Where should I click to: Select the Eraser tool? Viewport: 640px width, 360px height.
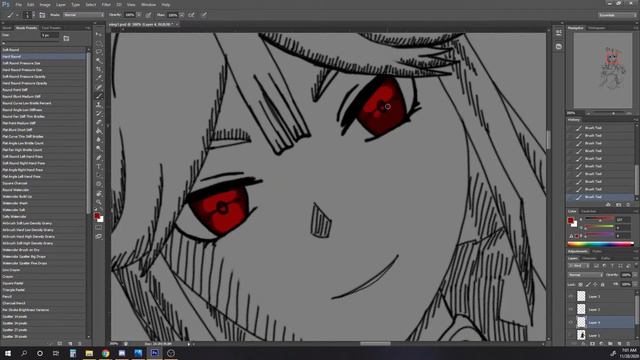point(99,122)
